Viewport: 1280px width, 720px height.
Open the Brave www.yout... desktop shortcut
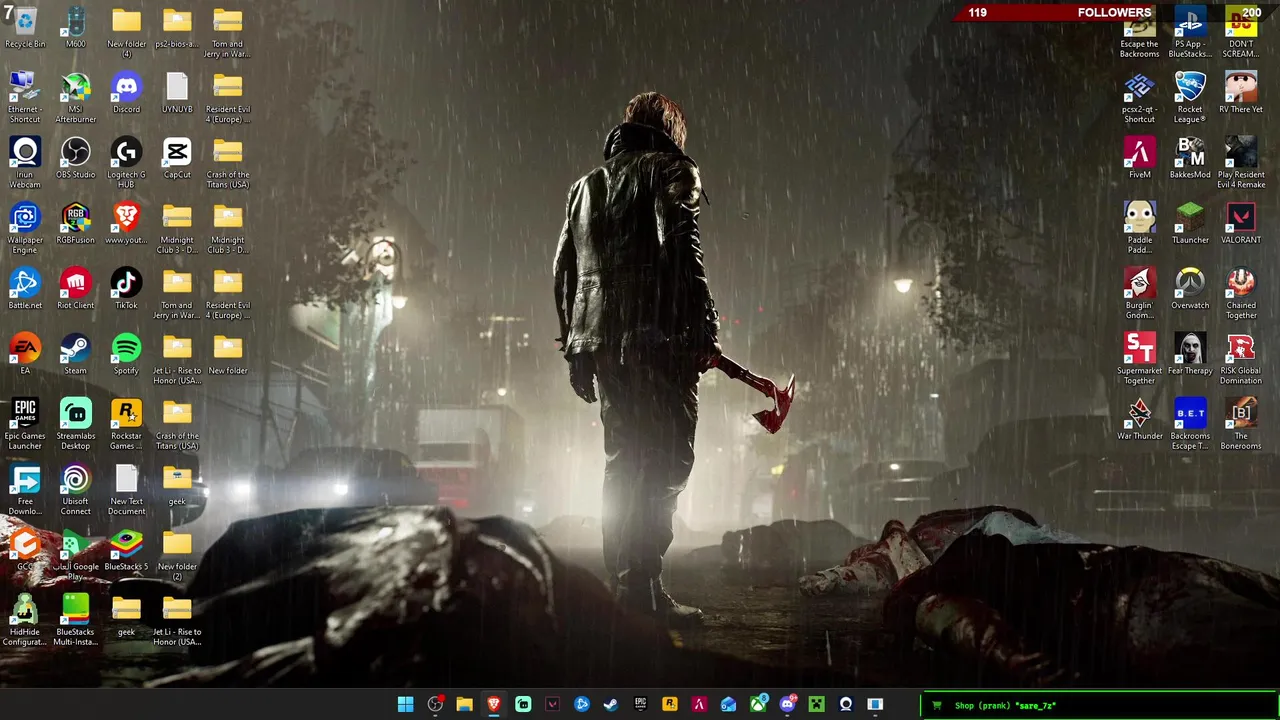tap(126, 223)
